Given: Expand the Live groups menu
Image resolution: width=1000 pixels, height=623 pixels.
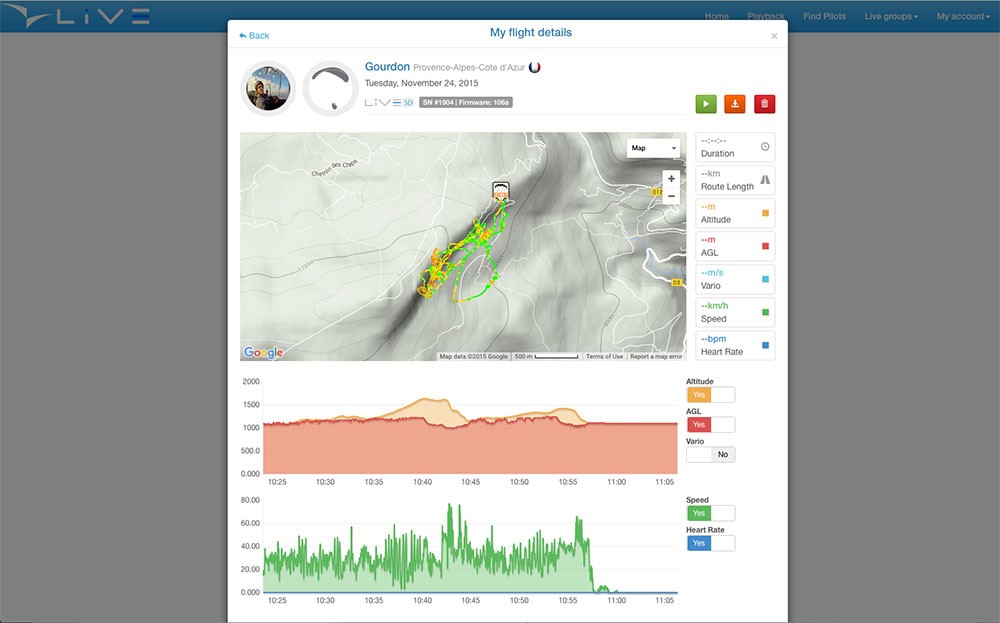Looking at the screenshot, I should (891, 16).
